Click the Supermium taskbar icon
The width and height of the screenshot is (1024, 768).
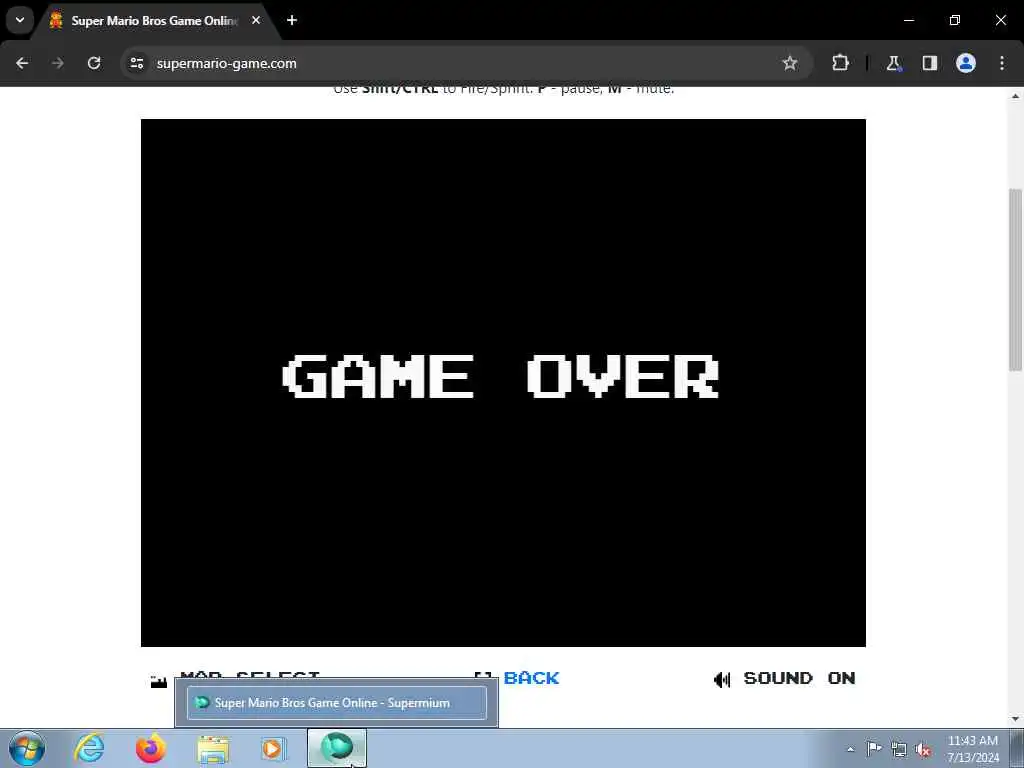tap(337, 748)
